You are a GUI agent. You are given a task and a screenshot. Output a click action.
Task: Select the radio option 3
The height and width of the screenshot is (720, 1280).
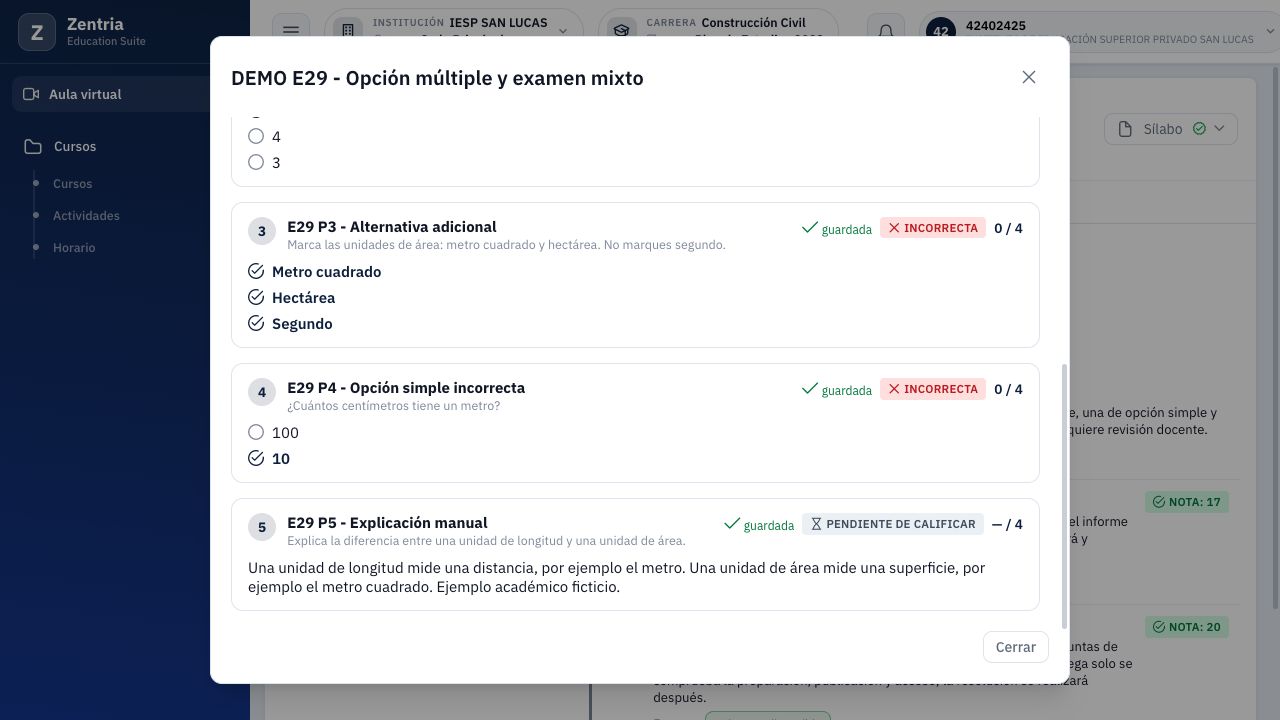click(256, 162)
